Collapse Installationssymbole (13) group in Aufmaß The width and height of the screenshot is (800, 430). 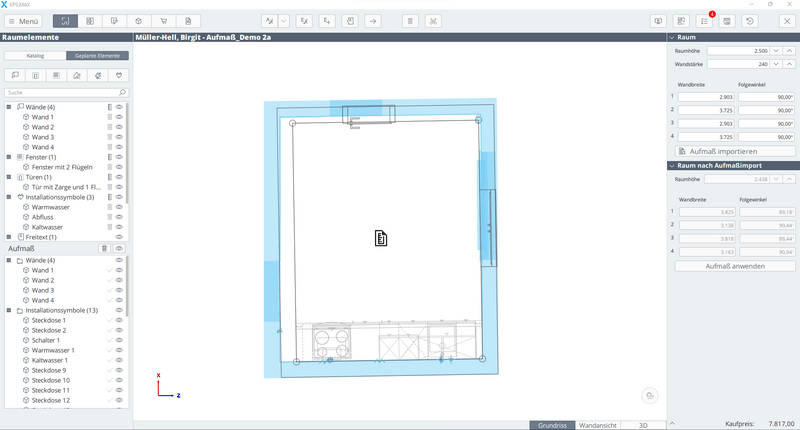click(x=8, y=311)
